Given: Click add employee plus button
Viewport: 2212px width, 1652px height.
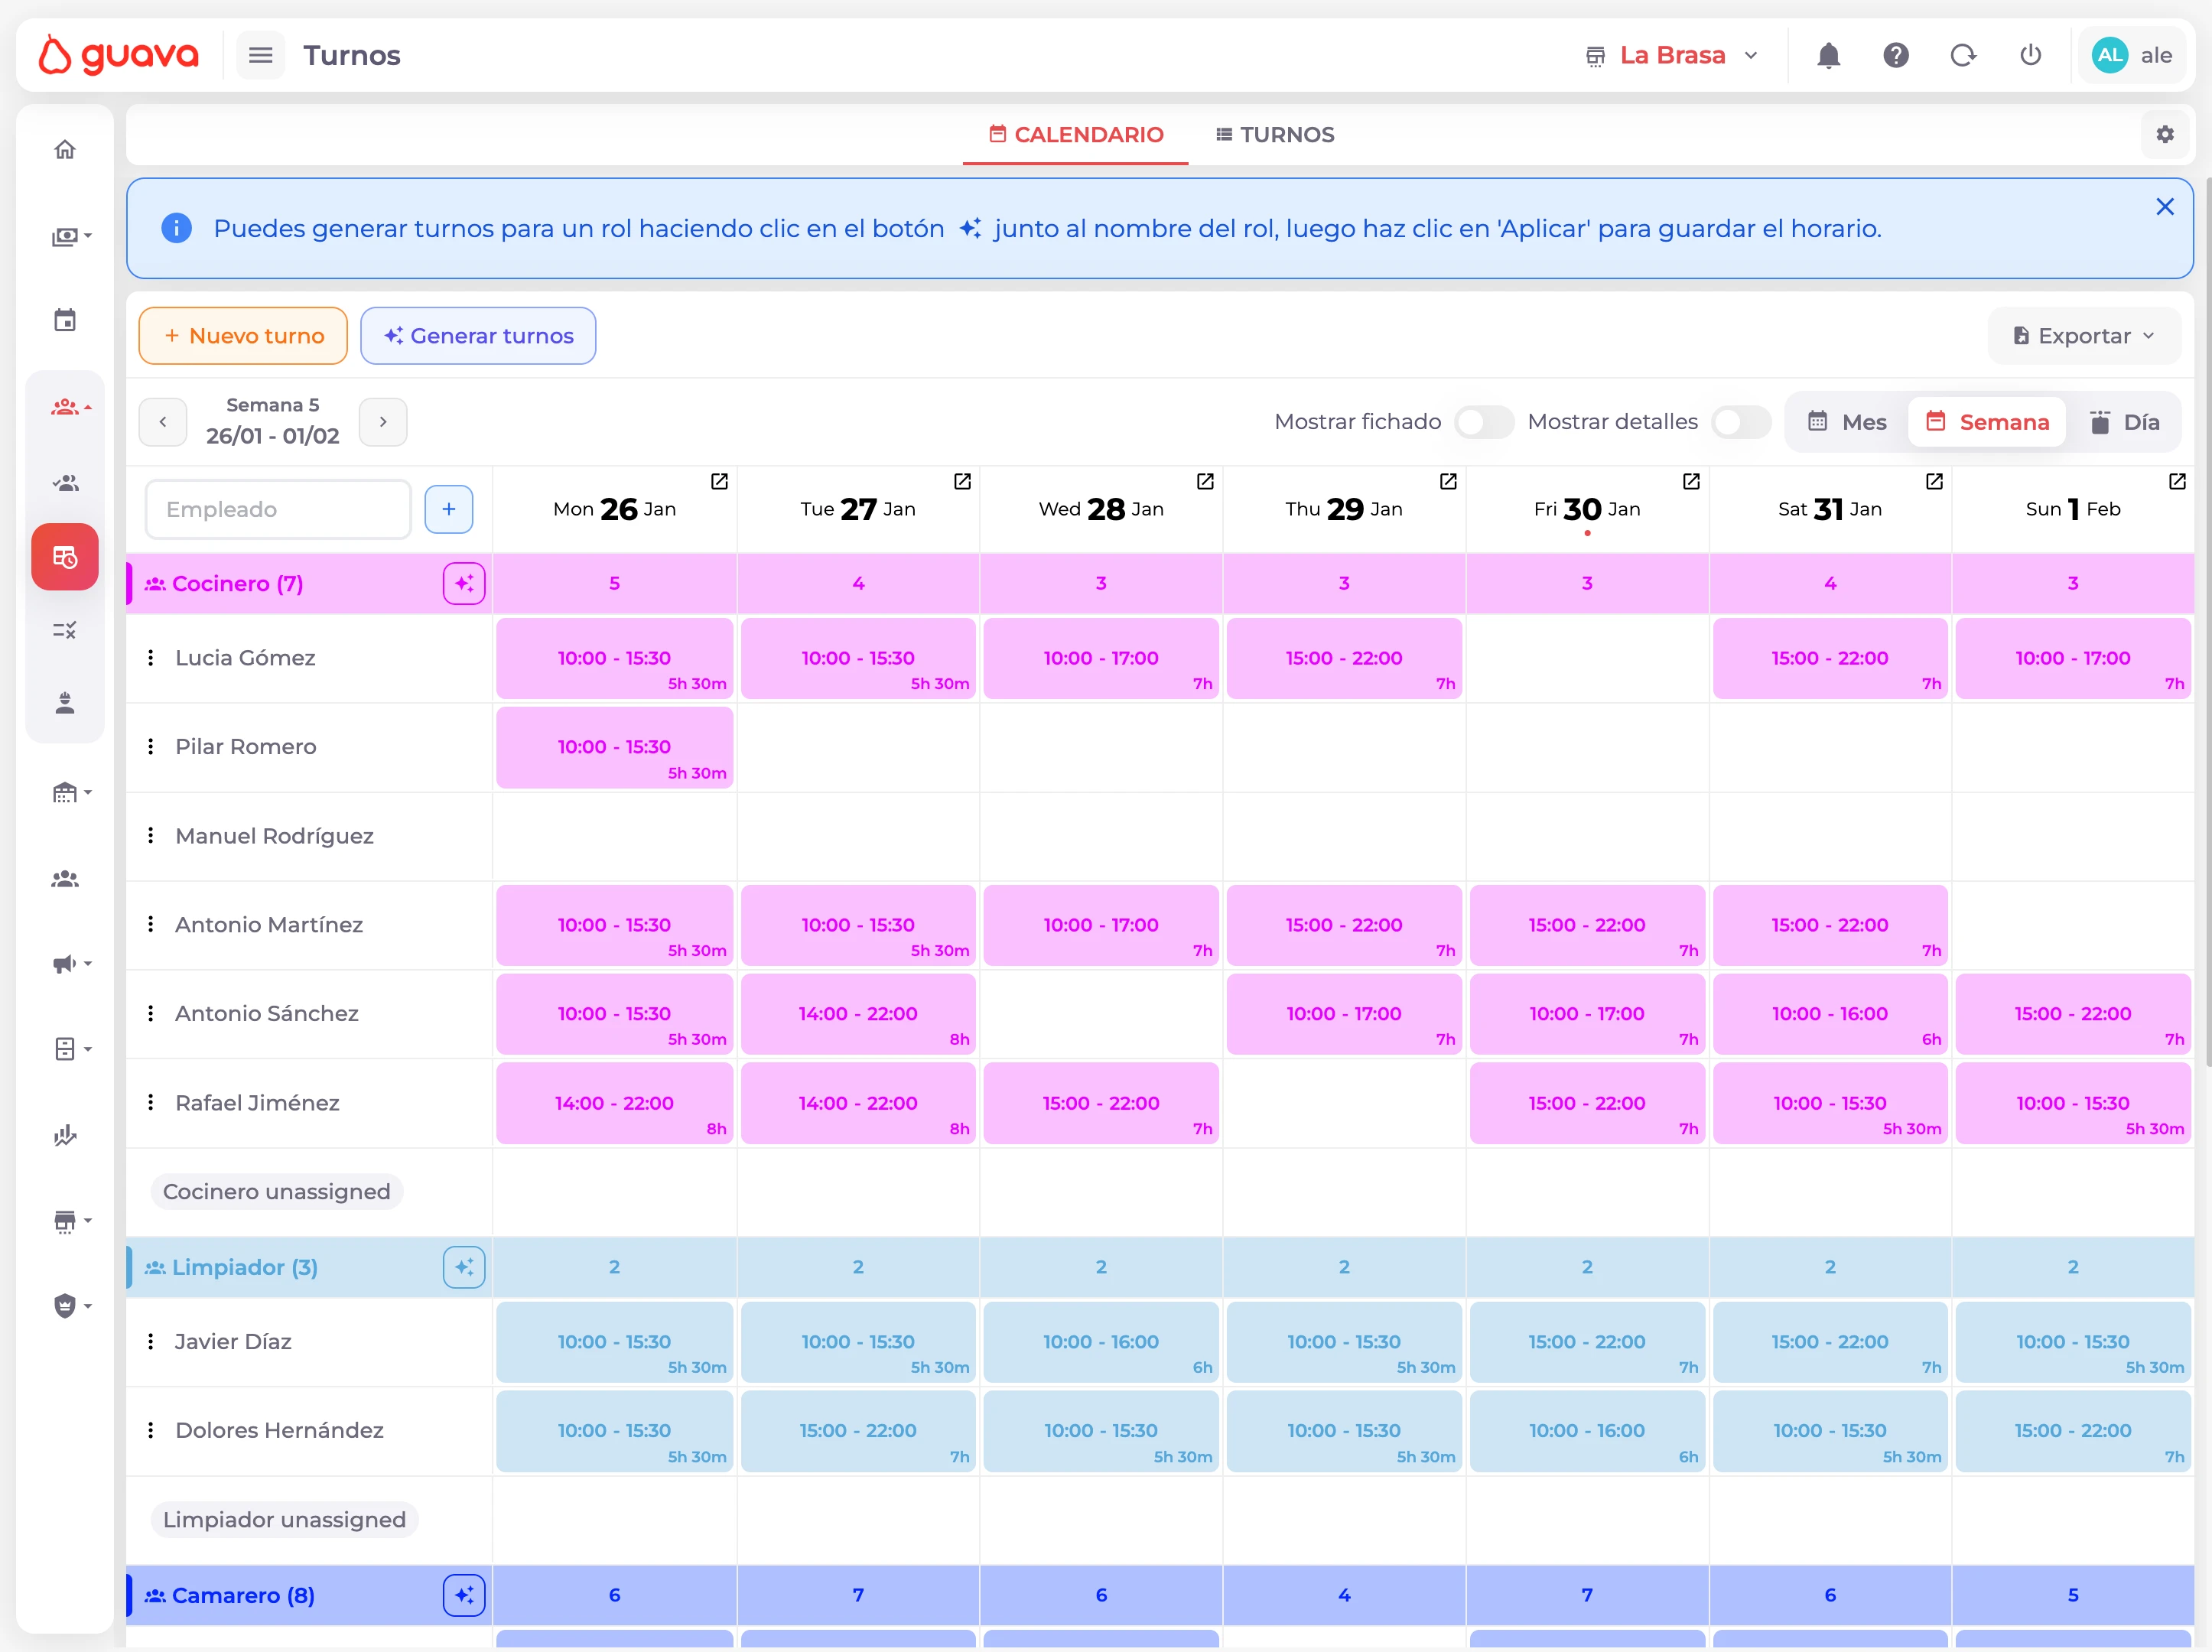Looking at the screenshot, I should point(449,509).
